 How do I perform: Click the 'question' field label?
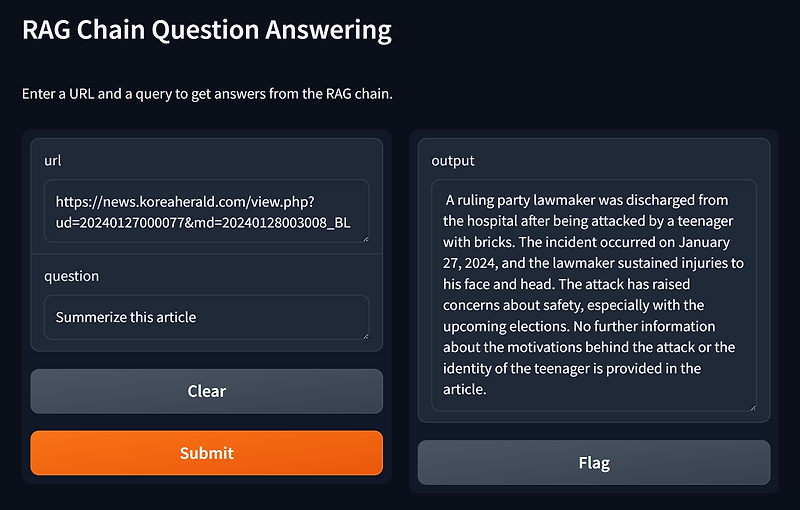click(71, 276)
